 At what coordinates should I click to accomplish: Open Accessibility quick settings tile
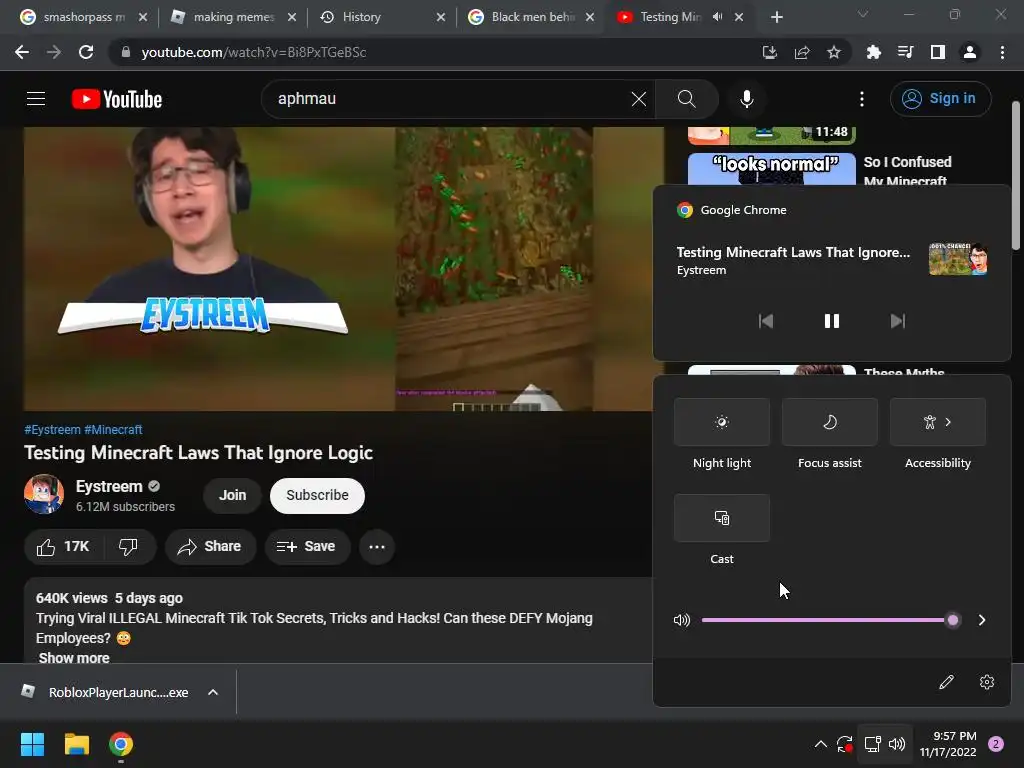tap(938, 422)
